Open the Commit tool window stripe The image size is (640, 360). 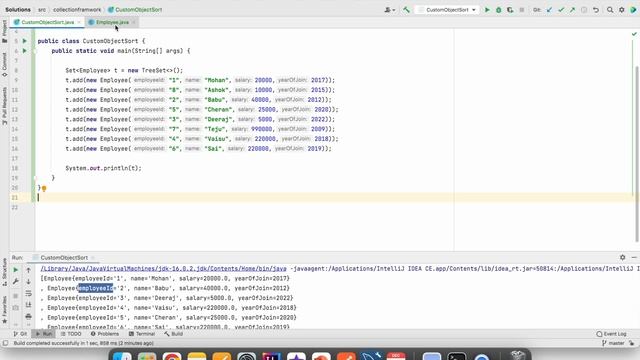tap(4, 65)
